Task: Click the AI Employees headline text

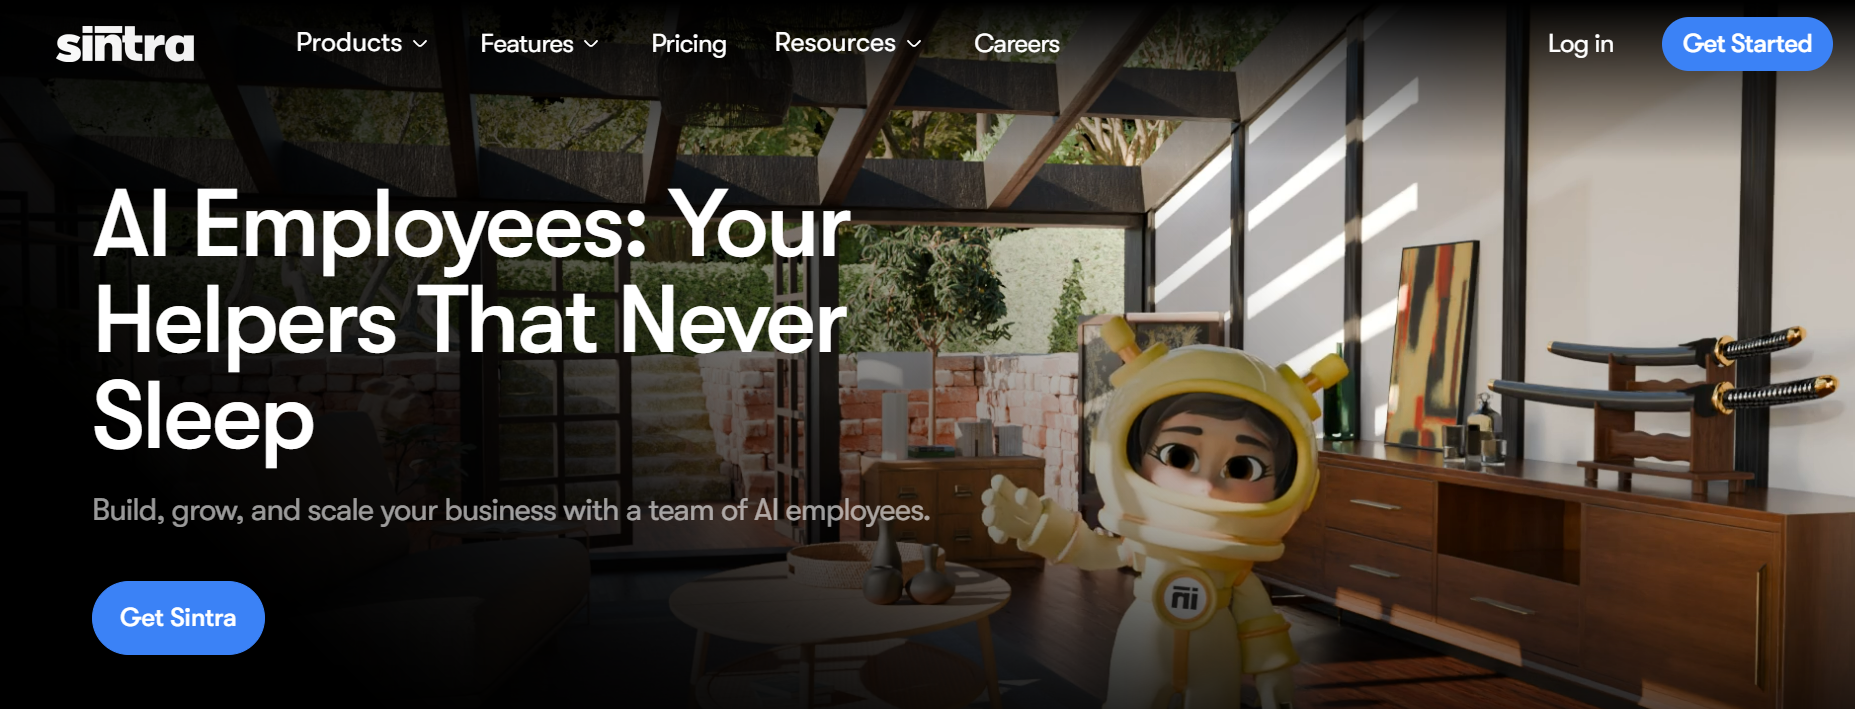Action: (x=471, y=322)
